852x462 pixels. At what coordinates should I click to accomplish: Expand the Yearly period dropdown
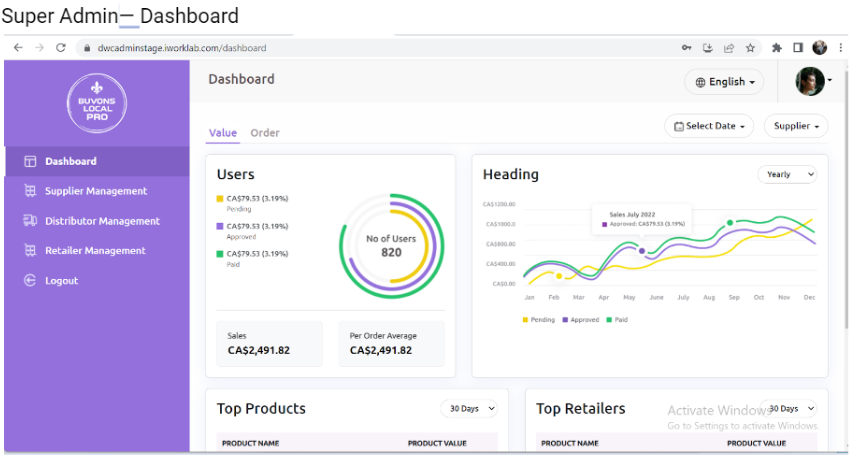pos(787,174)
